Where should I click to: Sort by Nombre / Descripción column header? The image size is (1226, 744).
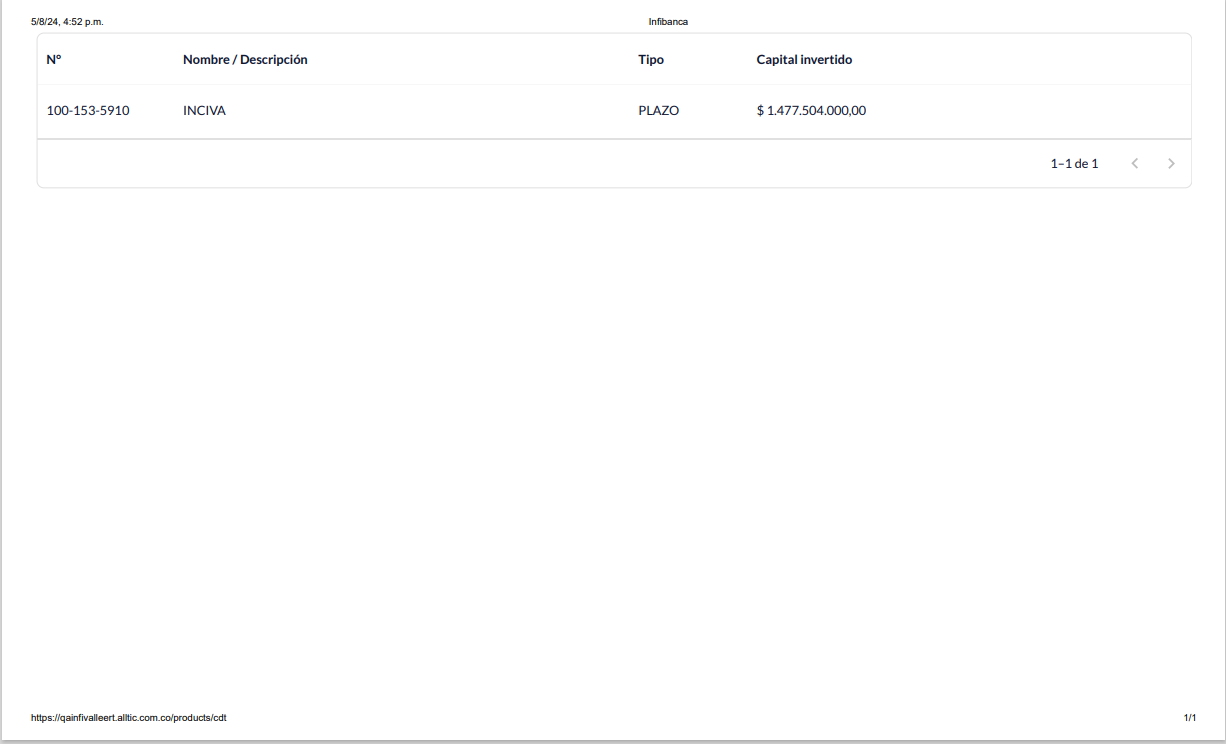pyautogui.click(x=245, y=60)
